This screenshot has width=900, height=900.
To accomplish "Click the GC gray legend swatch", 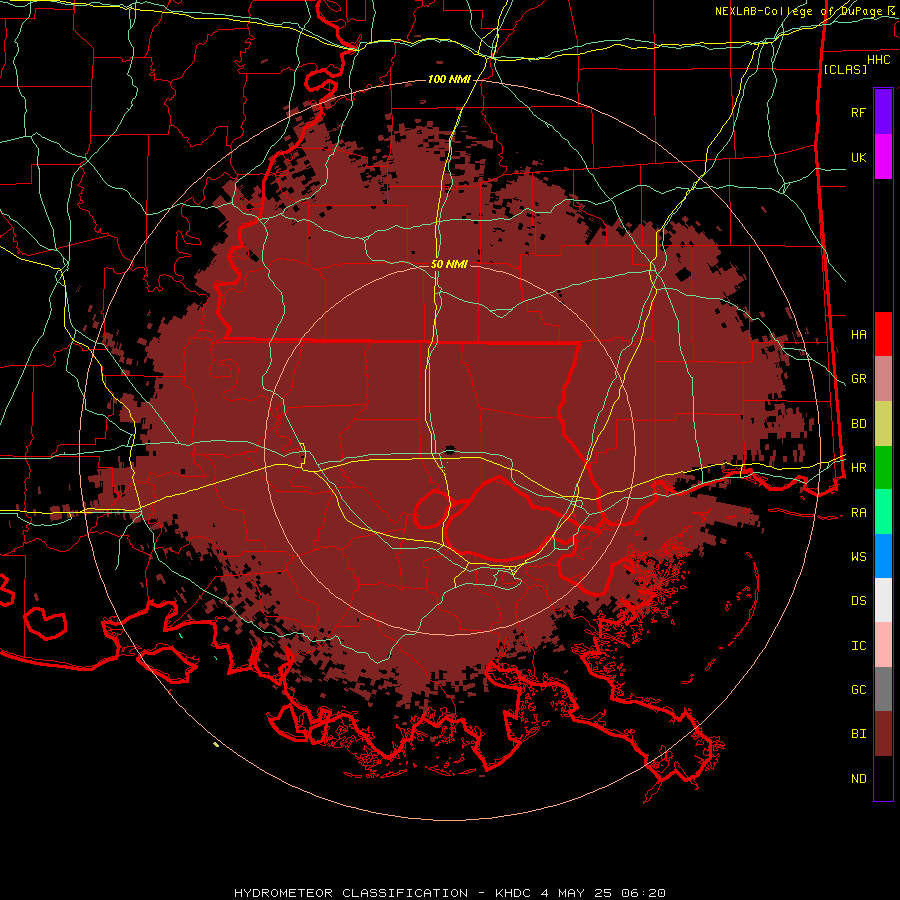I will tap(883, 689).
